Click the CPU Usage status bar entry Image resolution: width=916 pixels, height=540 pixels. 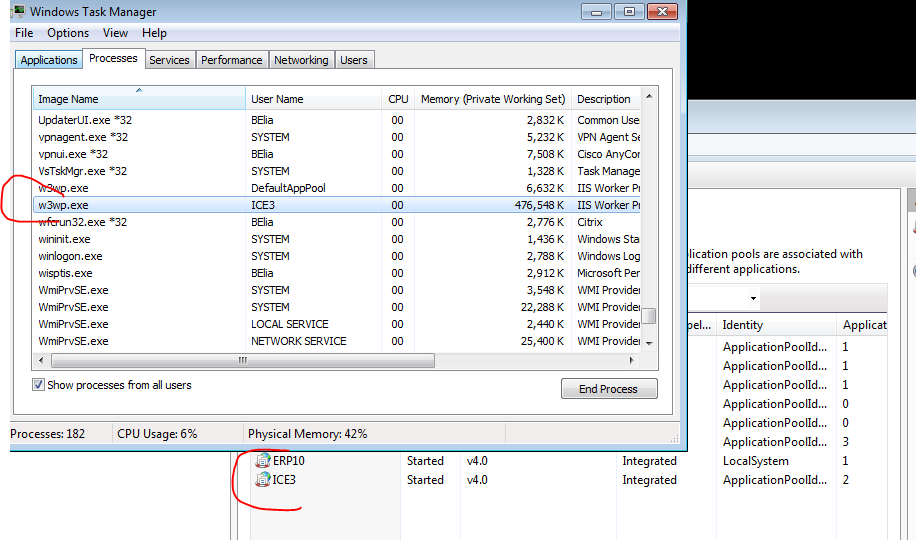pyautogui.click(x=157, y=434)
